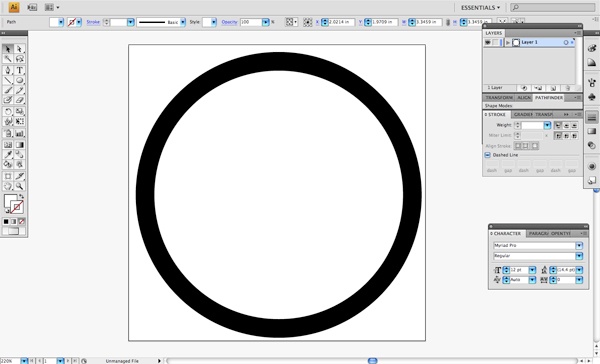Pick the Magic Wand tool

click(x=8, y=59)
